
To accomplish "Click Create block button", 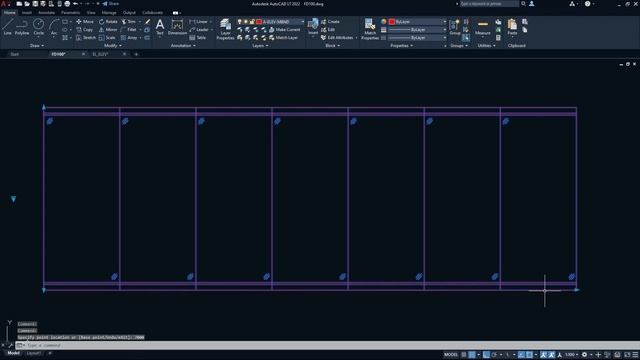I will click(x=330, y=22).
